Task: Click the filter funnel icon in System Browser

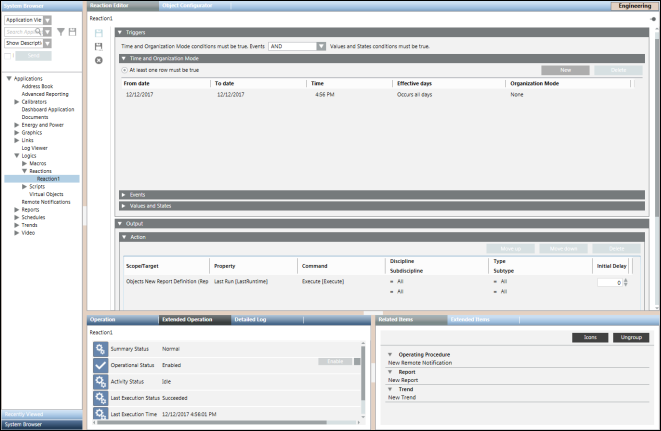Action: [x=60, y=32]
